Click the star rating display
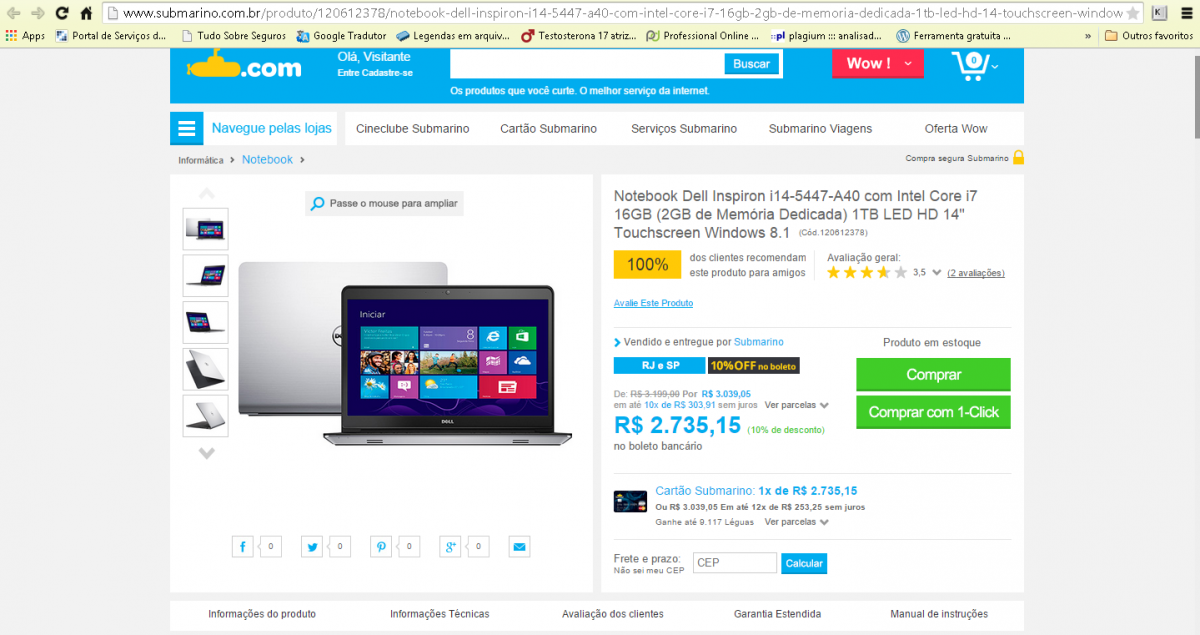 click(867, 272)
